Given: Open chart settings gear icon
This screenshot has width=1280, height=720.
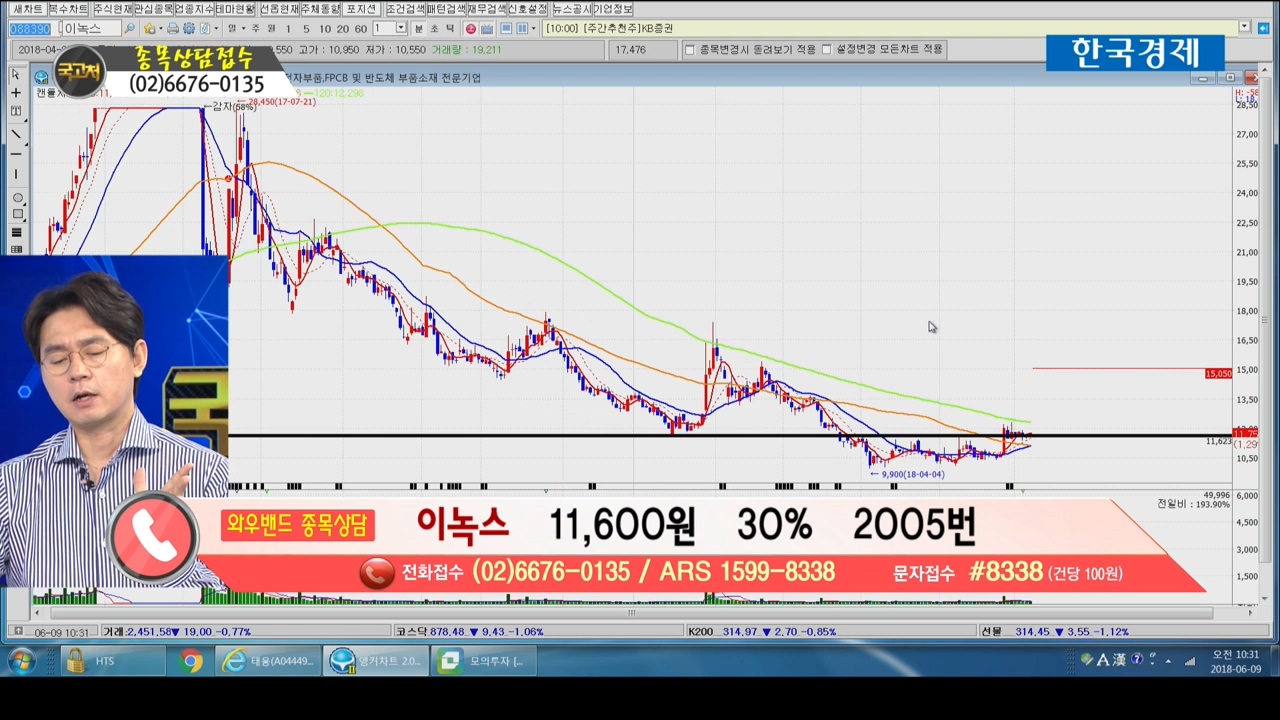Looking at the screenshot, I should pos(189,29).
